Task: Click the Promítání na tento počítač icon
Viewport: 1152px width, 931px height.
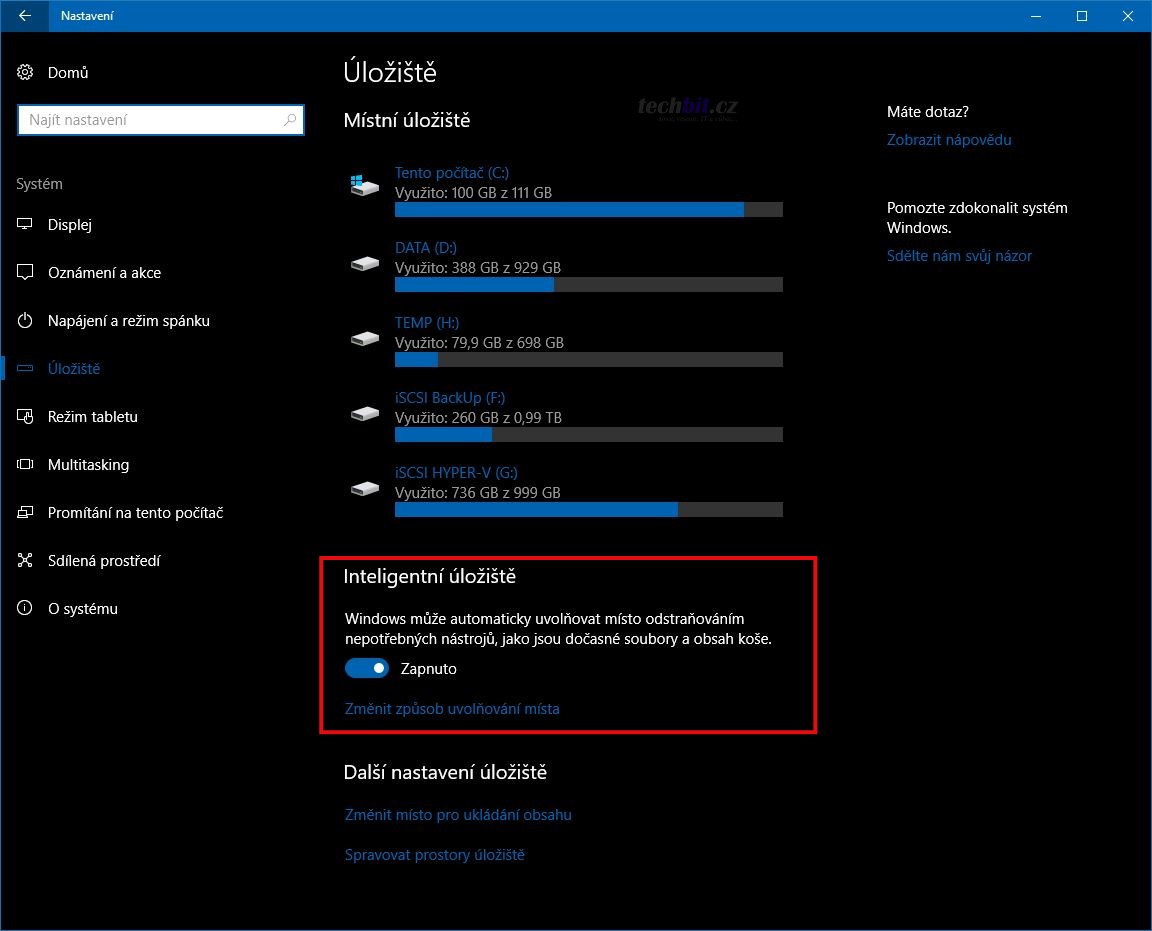Action: coord(25,512)
